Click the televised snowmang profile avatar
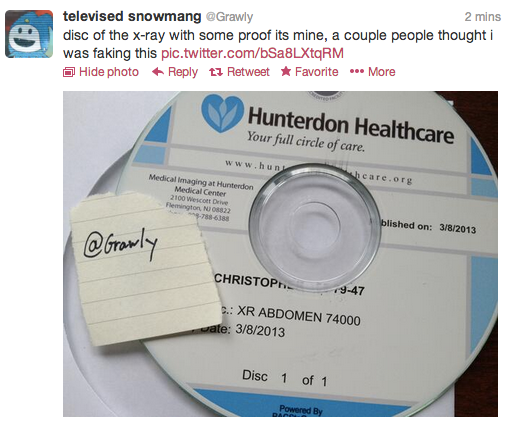The height and width of the screenshot is (425, 507). [29, 34]
